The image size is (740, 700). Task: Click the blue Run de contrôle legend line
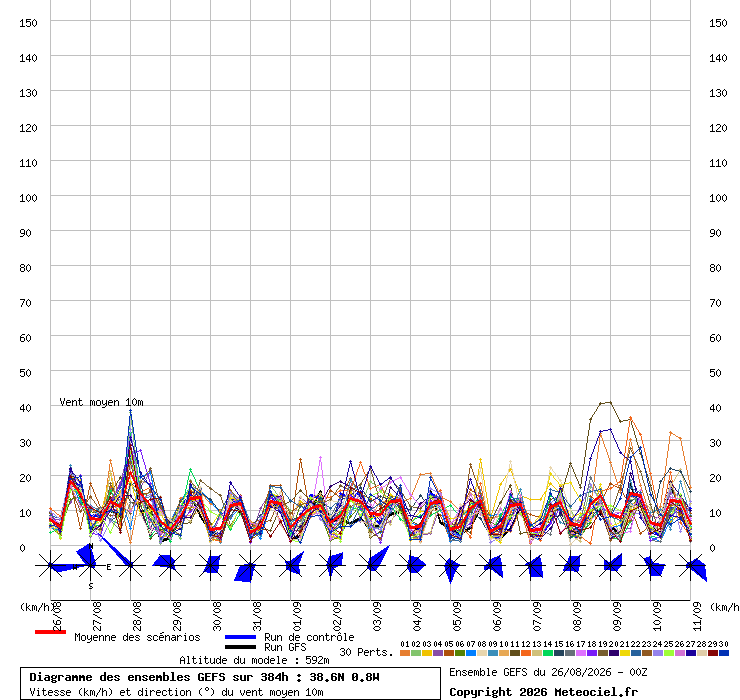pyautogui.click(x=240, y=637)
